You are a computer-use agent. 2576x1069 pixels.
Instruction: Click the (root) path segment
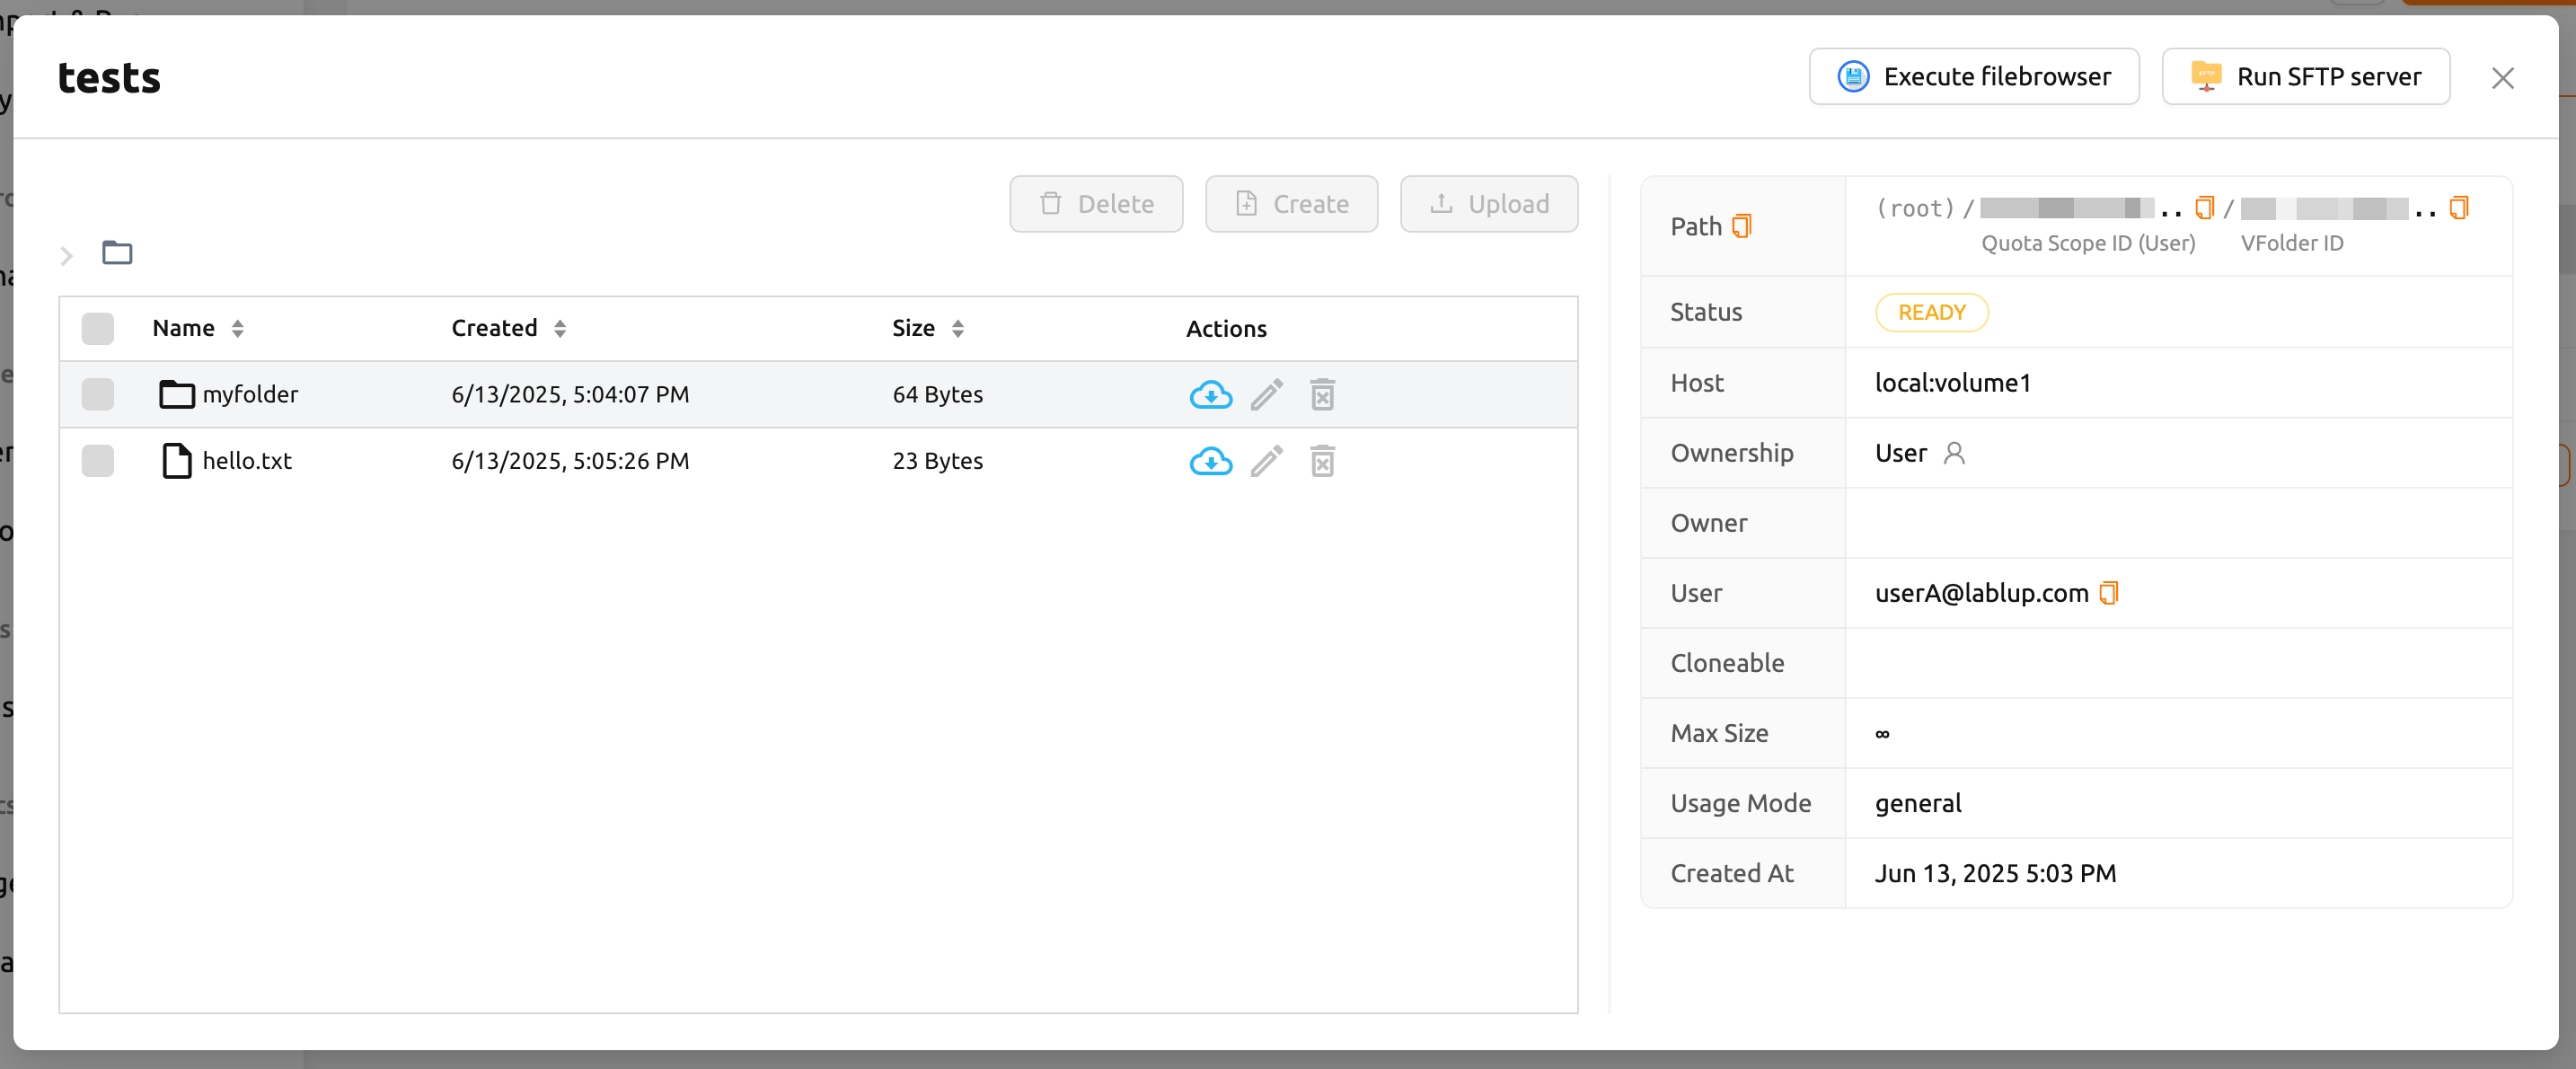1915,208
